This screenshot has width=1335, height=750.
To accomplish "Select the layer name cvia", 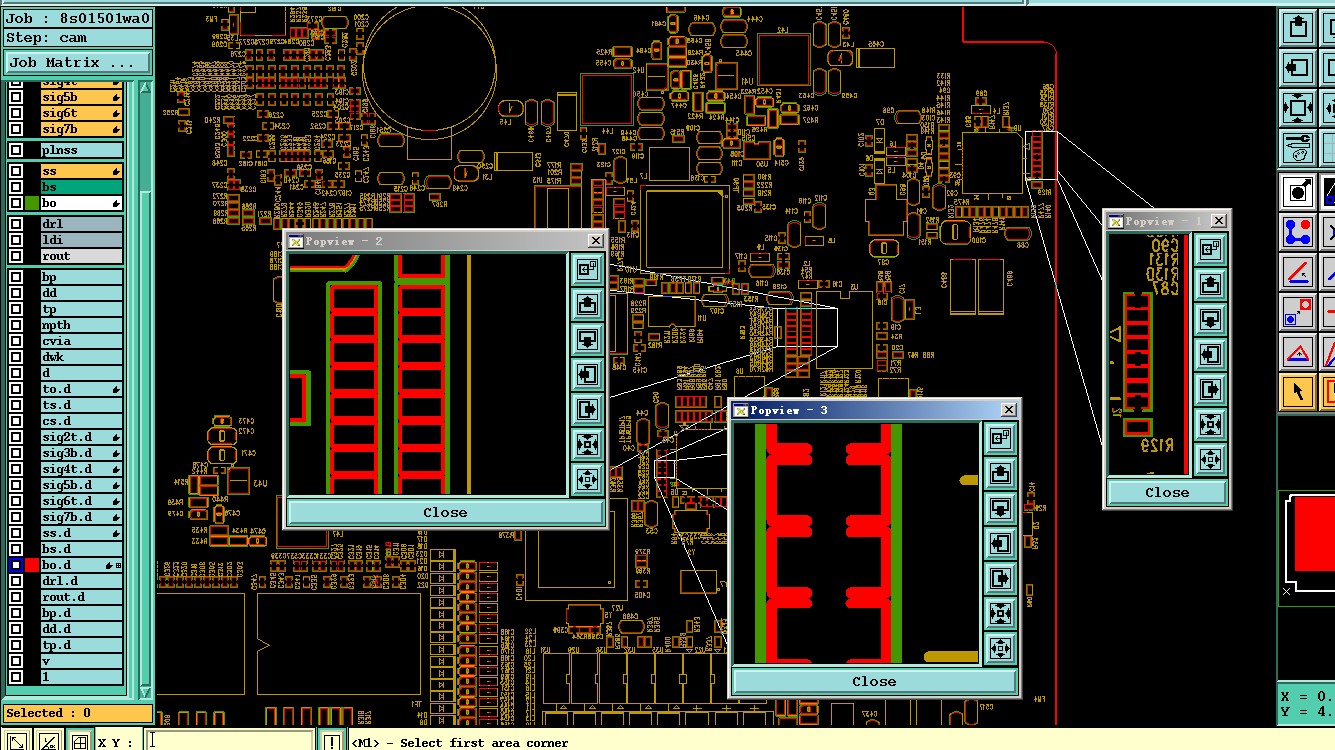I will click(81, 341).
